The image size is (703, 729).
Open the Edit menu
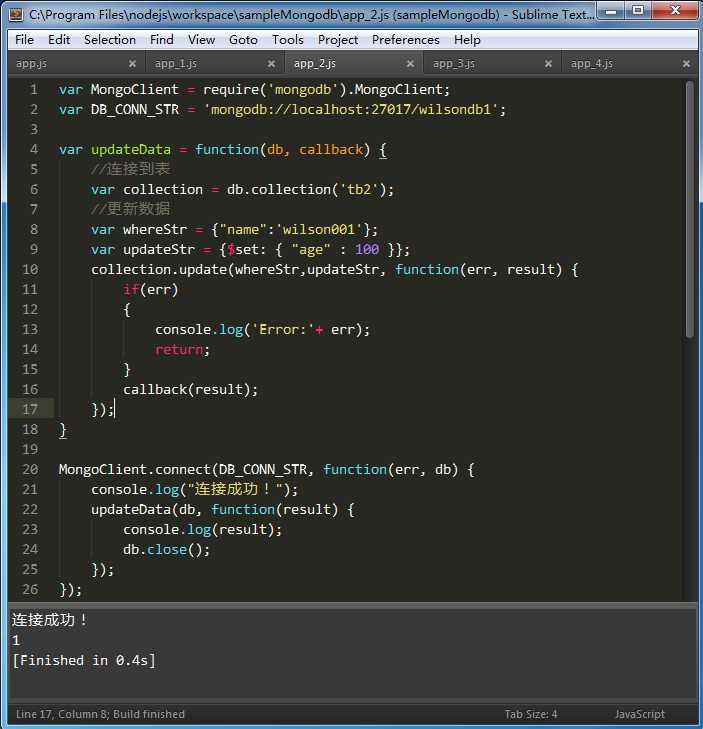point(59,40)
